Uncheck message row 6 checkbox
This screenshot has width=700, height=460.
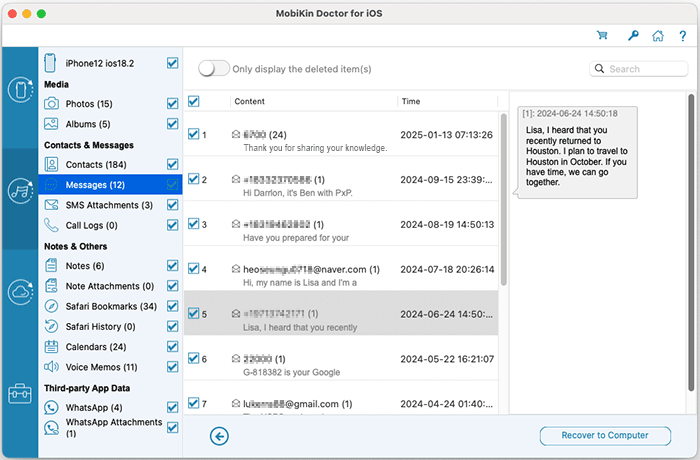pos(193,358)
